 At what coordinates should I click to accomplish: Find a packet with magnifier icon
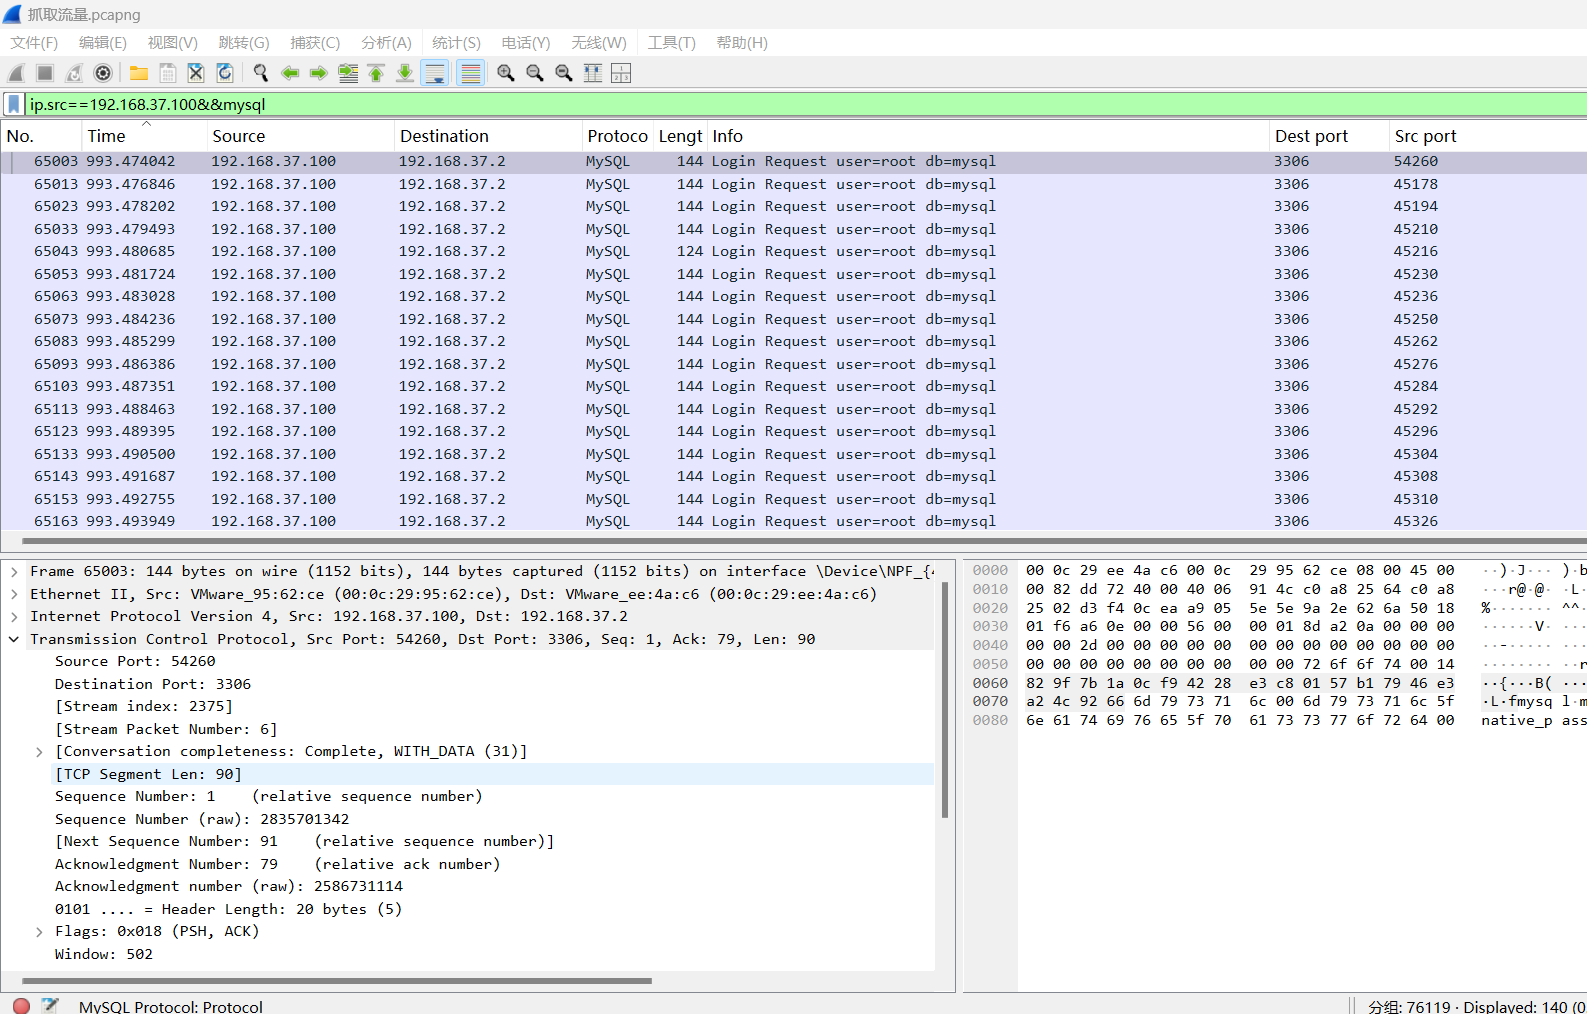point(261,73)
